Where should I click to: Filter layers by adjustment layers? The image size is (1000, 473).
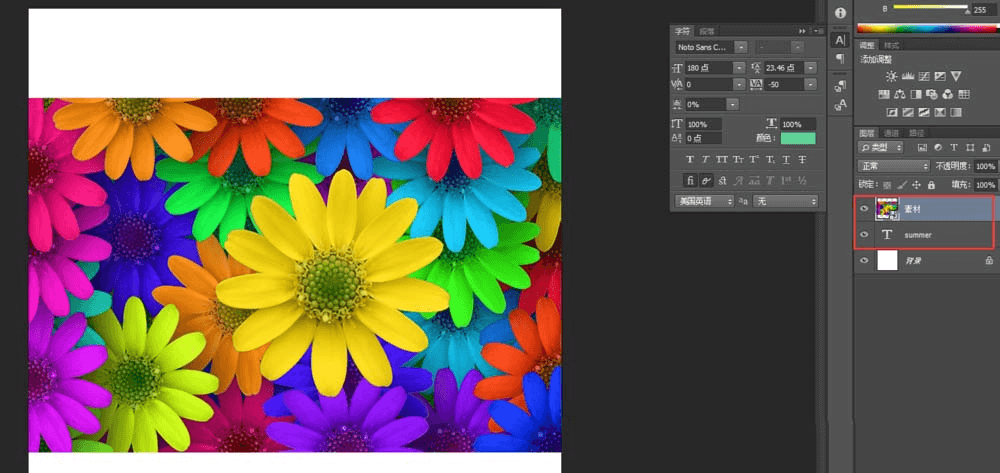pyautogui.click(x=938, y=148)
